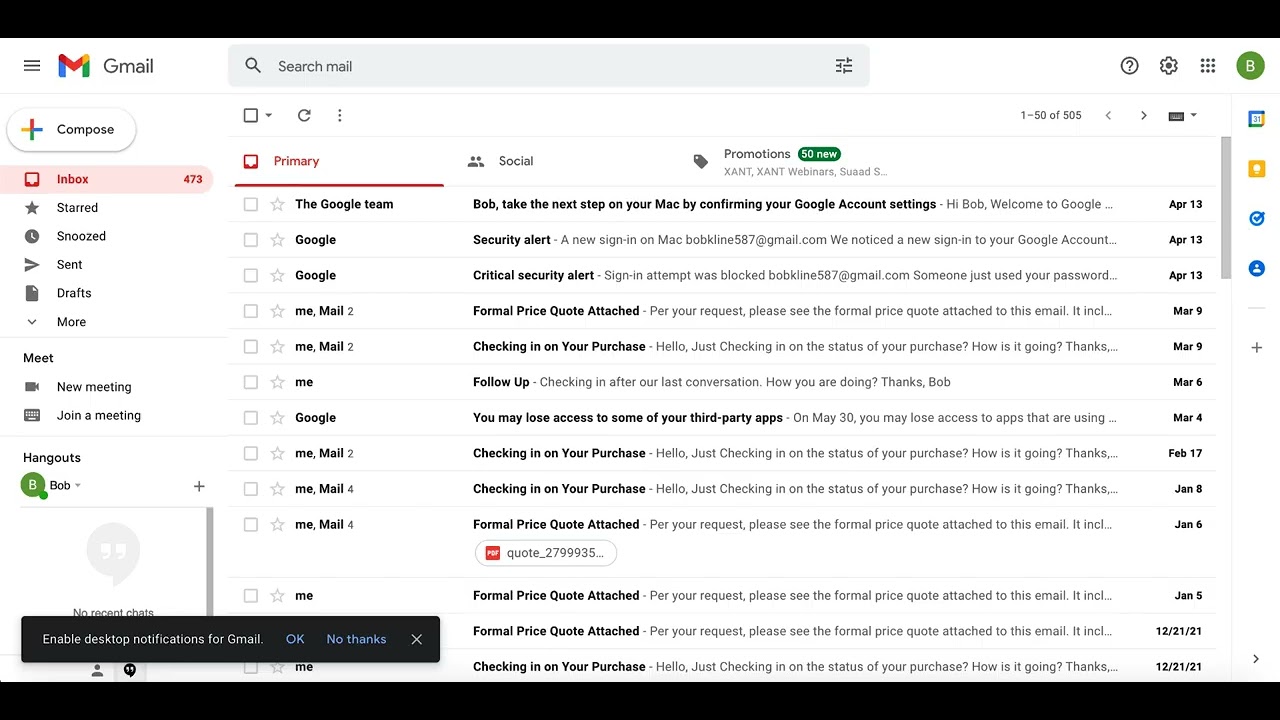Click in the Search mail field
1280x720 pixels.
tap(550, 66)
